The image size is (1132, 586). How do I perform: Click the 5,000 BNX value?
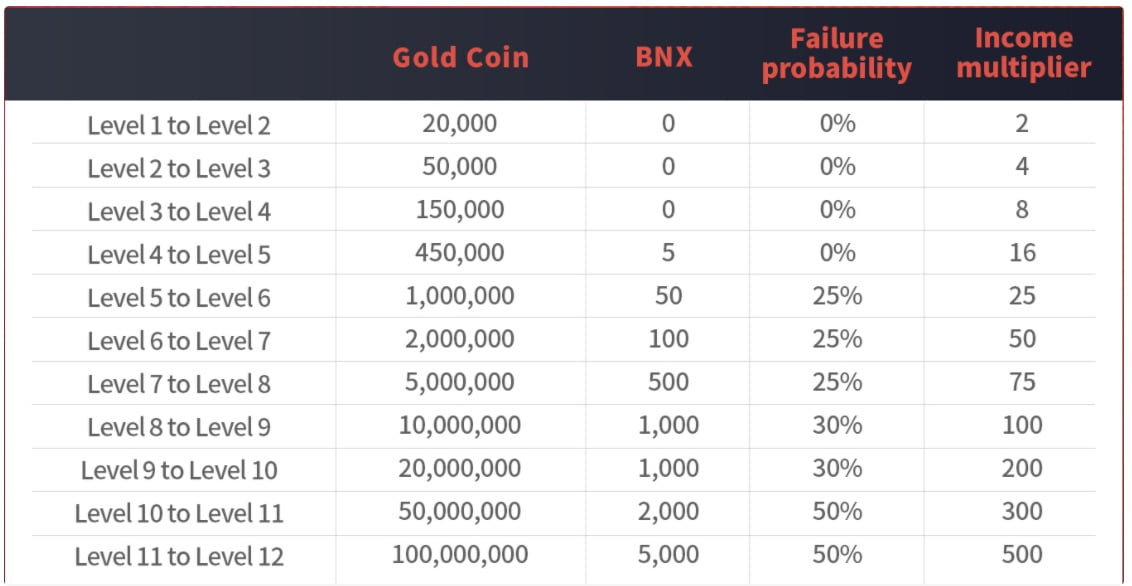(x=668, y=555)
